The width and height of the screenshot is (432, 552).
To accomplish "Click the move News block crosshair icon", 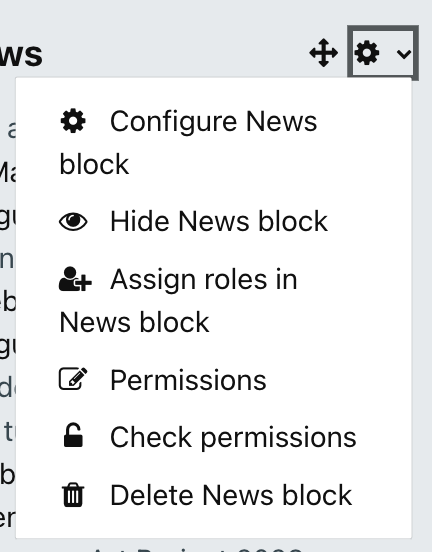I will (324, 53).
